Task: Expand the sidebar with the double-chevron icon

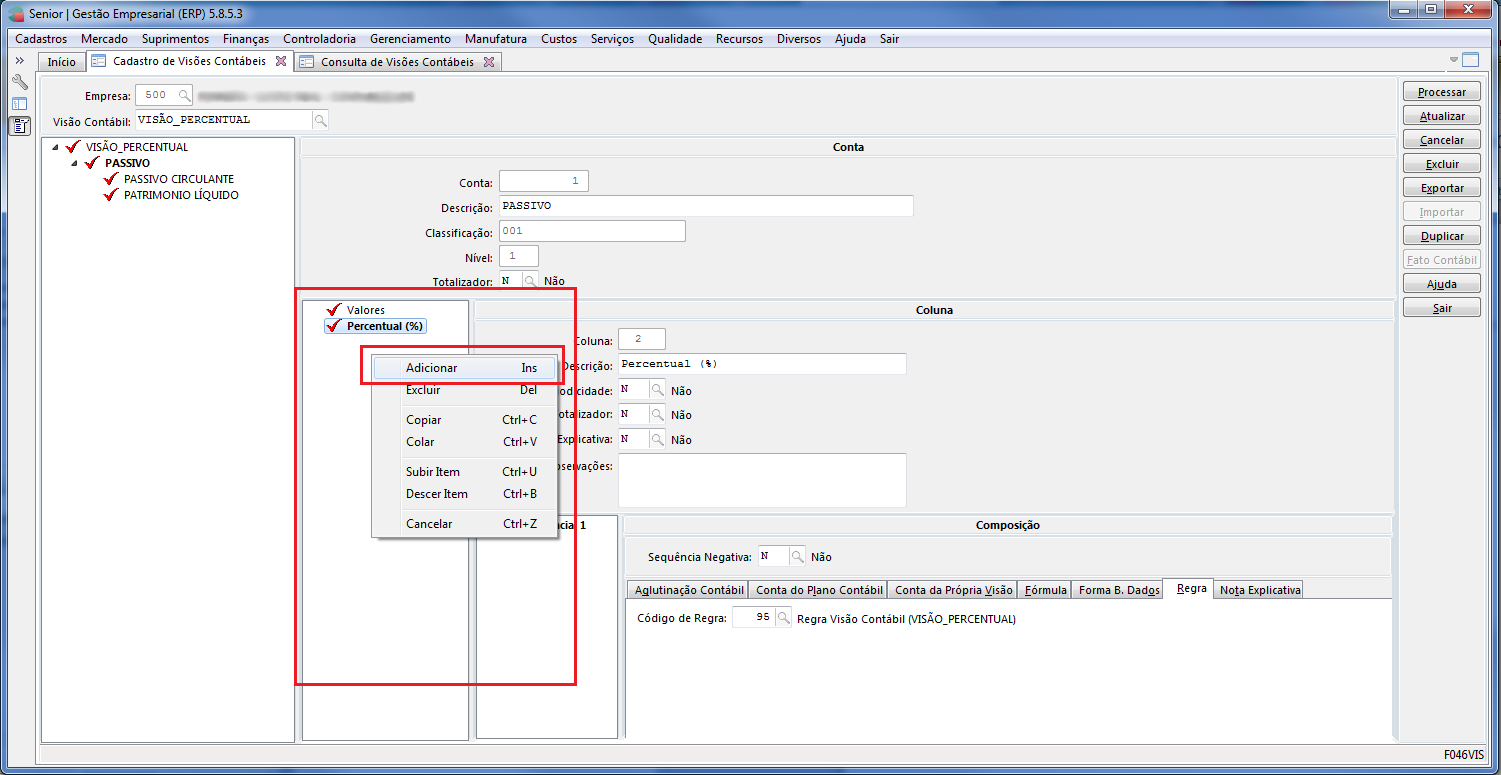Action: point(19,61)
